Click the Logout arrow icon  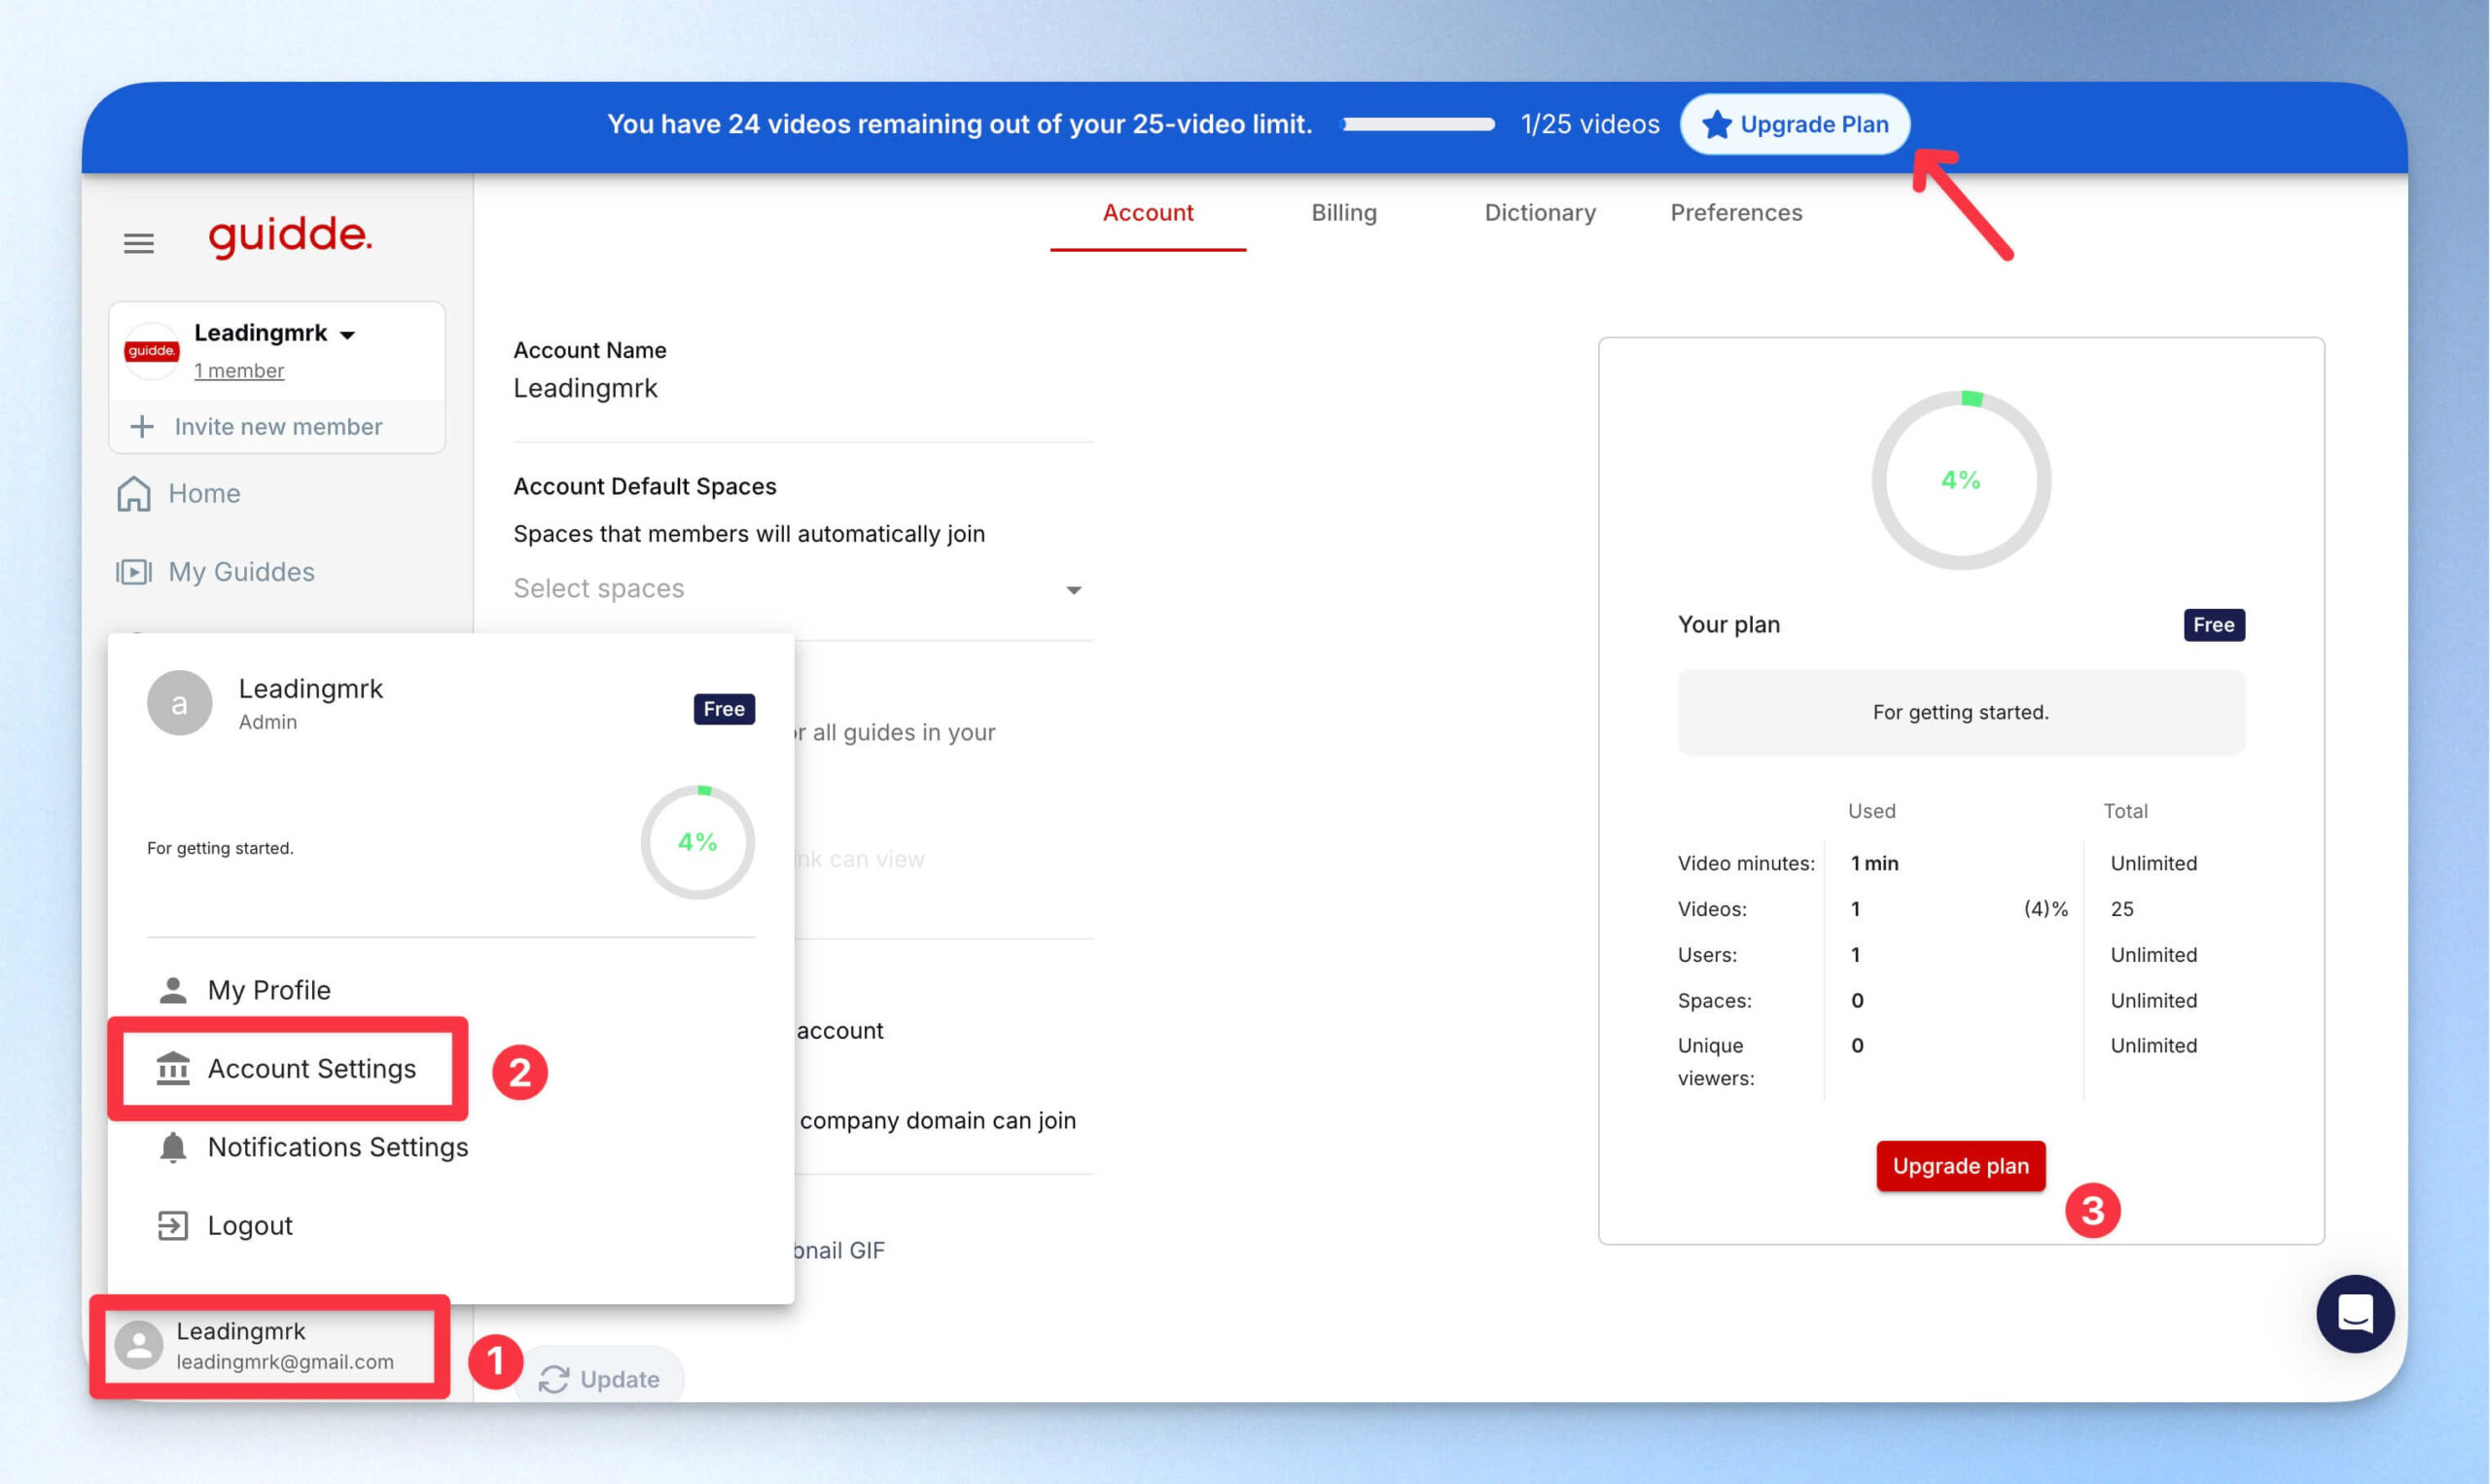tap(173, 1225)
